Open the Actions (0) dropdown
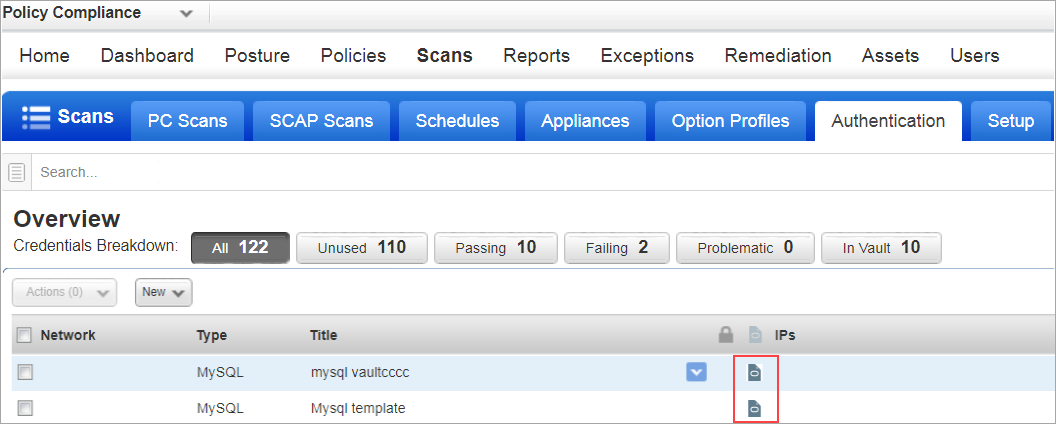This screenshot has height=424, width=1056. pos(64,292)
